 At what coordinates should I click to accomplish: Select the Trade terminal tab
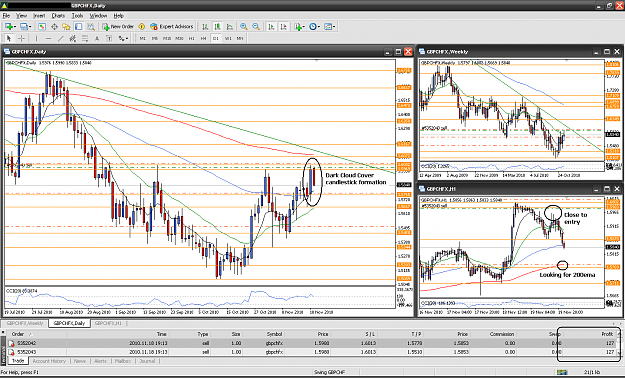(x=18, y=361)
